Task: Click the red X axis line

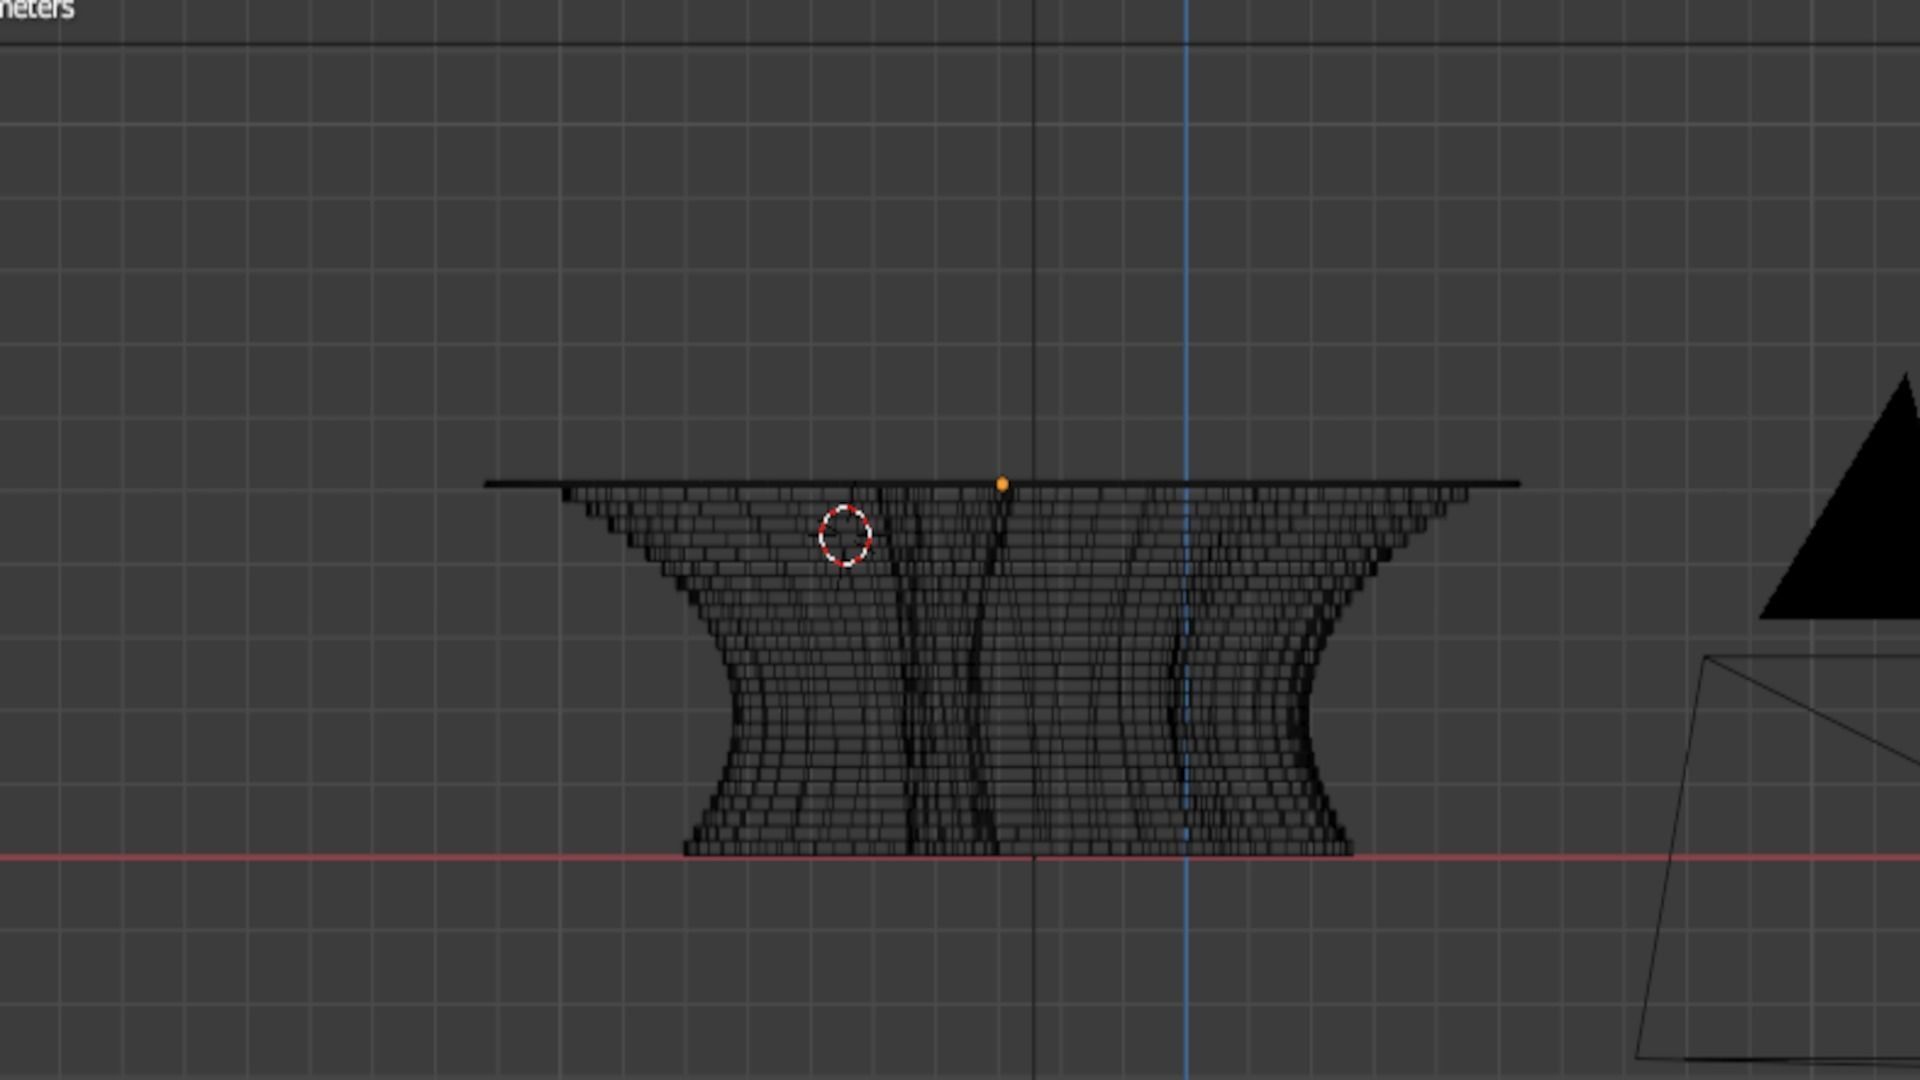Action: [x=300, y=858]
